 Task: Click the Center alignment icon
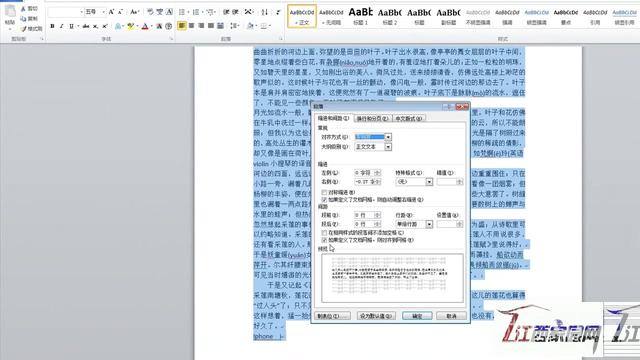[191, 26]
